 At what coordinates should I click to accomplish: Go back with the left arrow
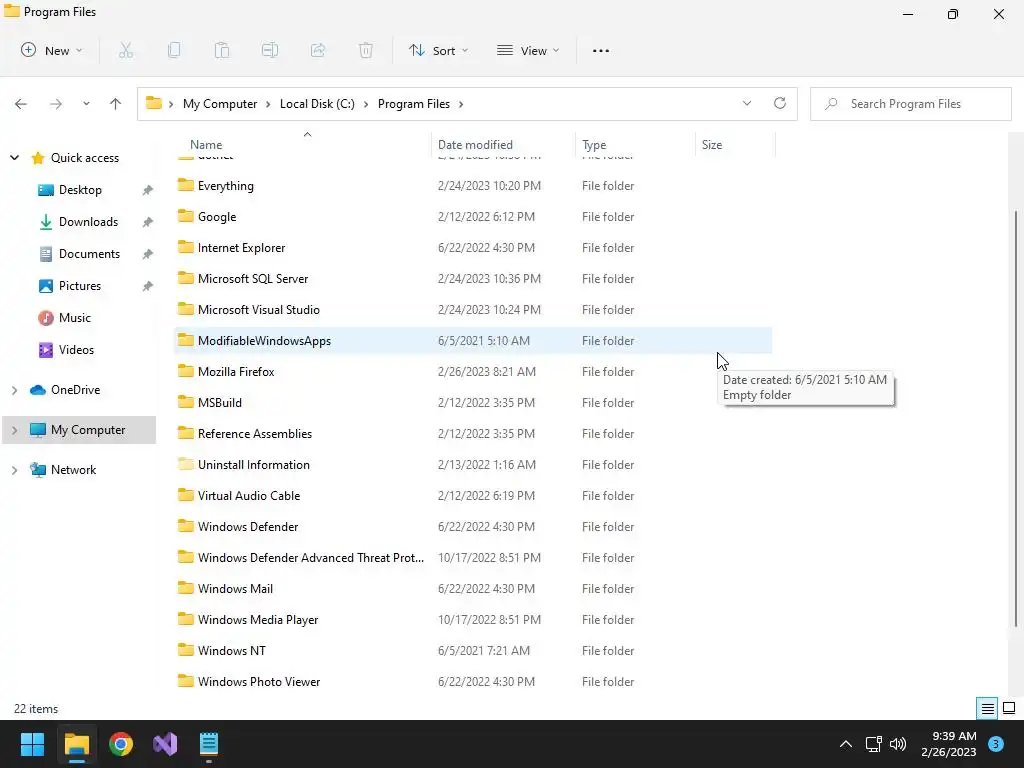pyautogui.click(x=21, y=104)
